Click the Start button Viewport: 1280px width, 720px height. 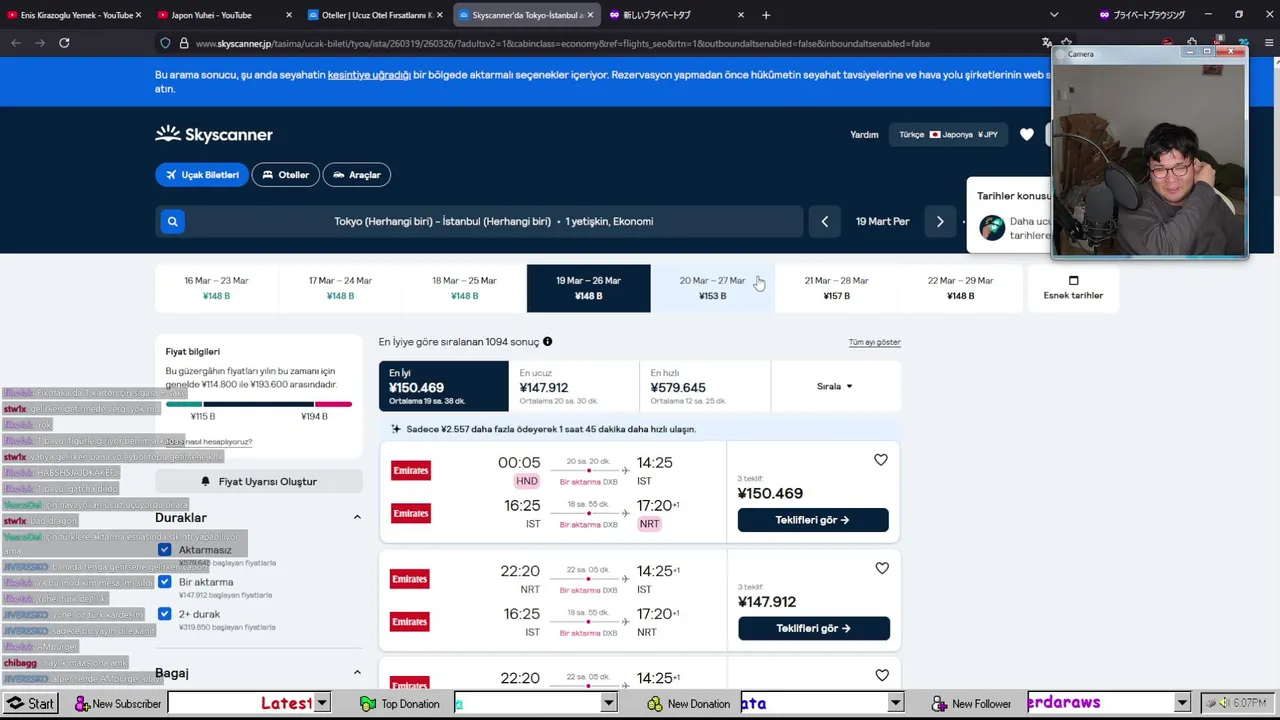[x=30, y=704]
